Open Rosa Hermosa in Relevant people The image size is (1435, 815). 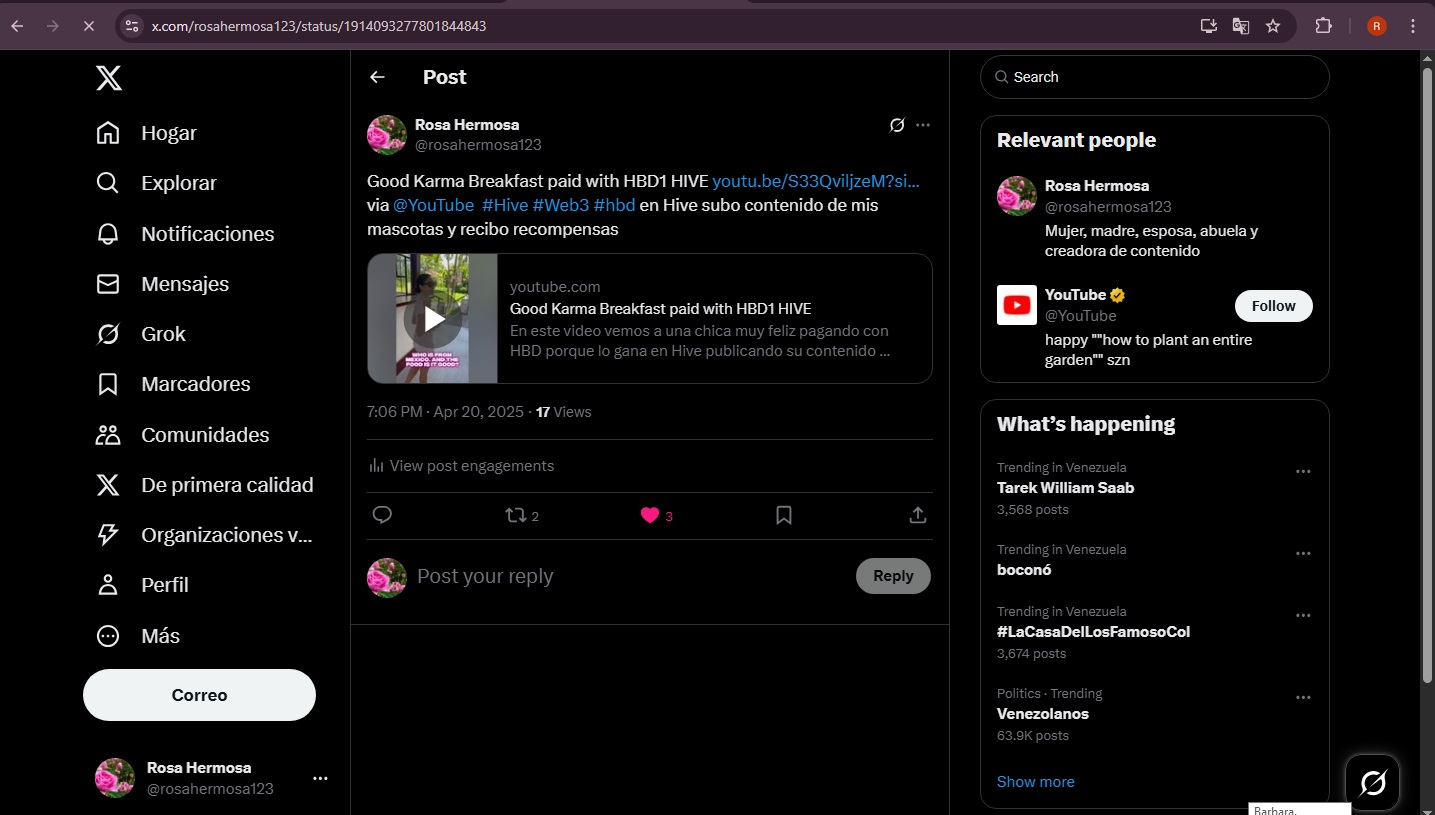(1096, 186)
